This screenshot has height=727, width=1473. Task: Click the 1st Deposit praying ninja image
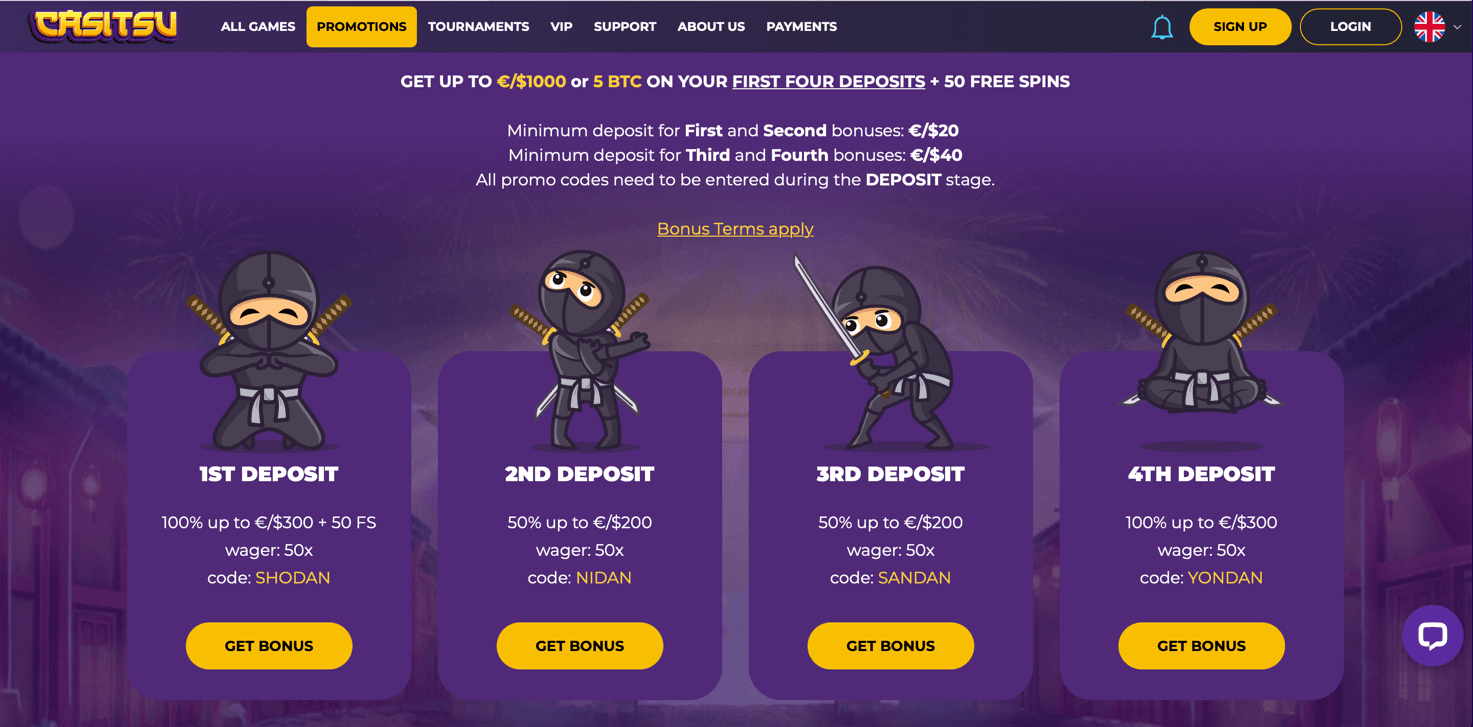click(x=269, y=350)
